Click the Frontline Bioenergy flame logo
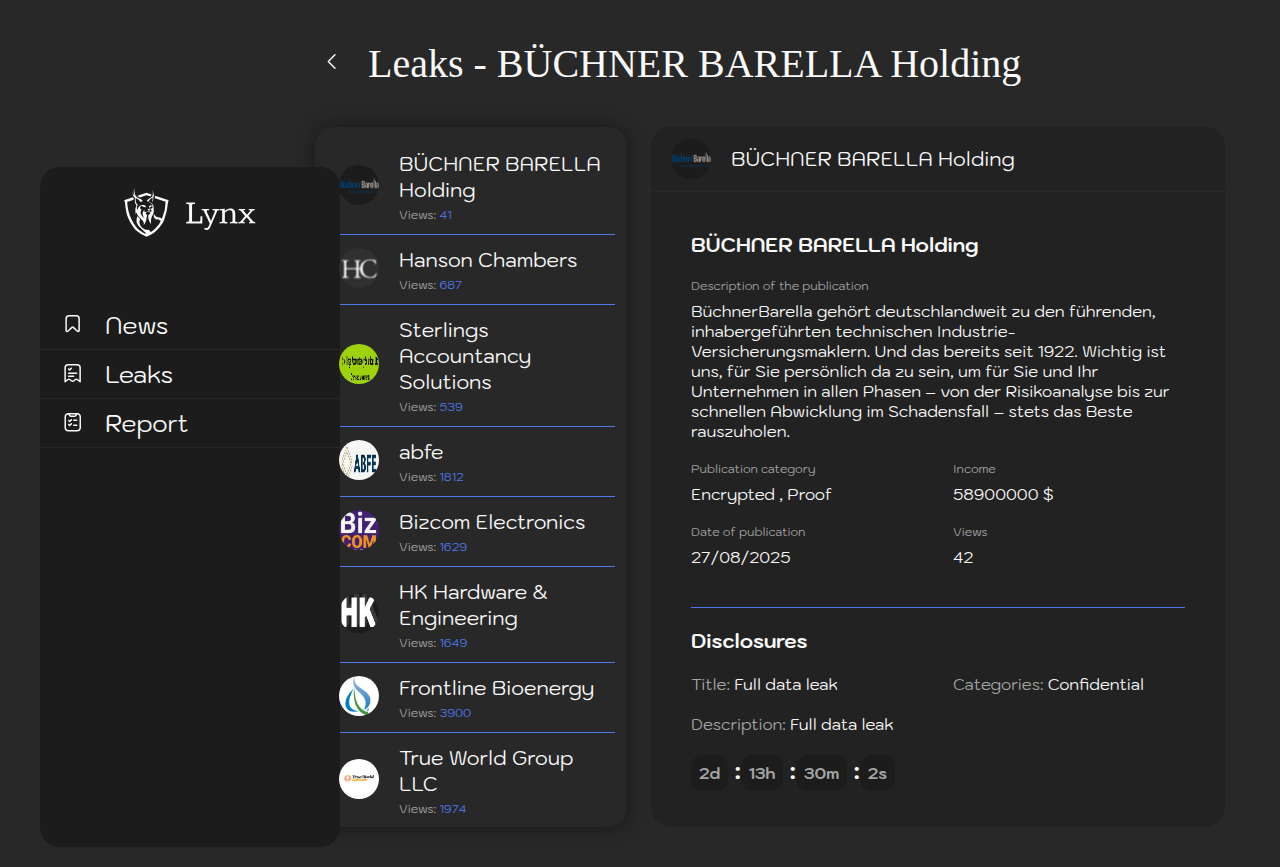This screenshot has height=867, width=1280. pyautogui.click(x=359, y=696)
